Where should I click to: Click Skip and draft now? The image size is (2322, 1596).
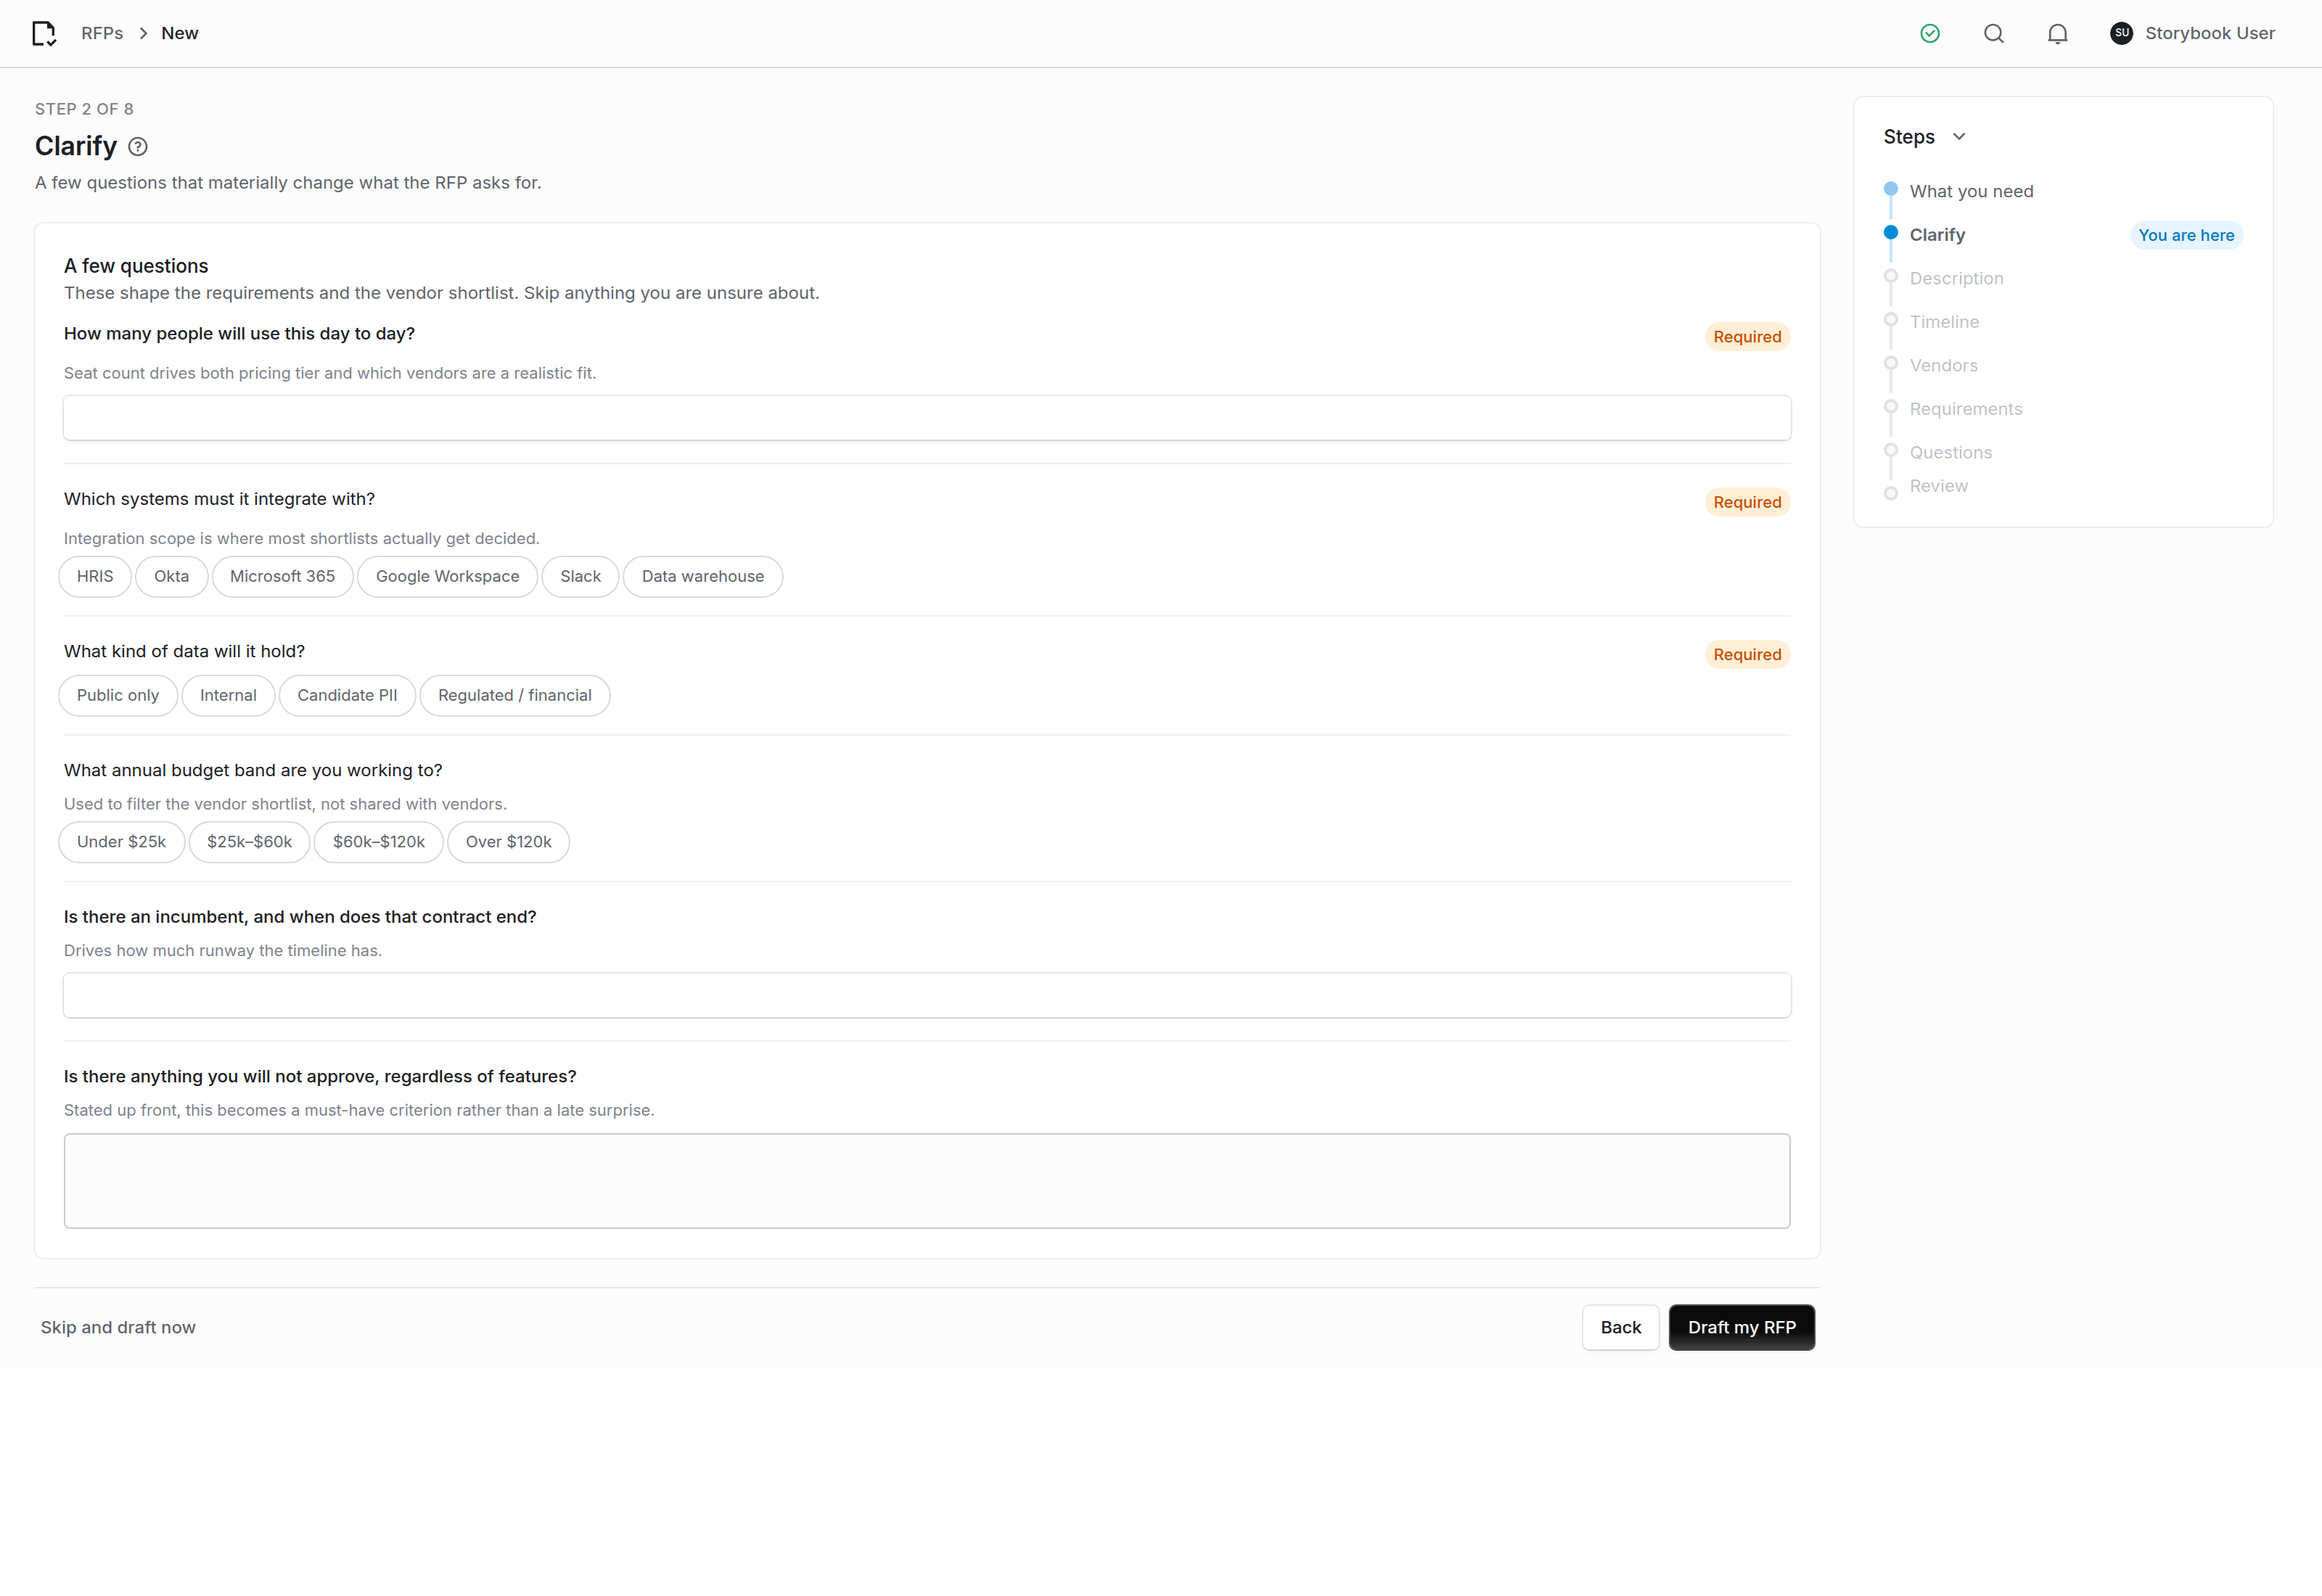pyautogui.click(x=118, y=1327)
